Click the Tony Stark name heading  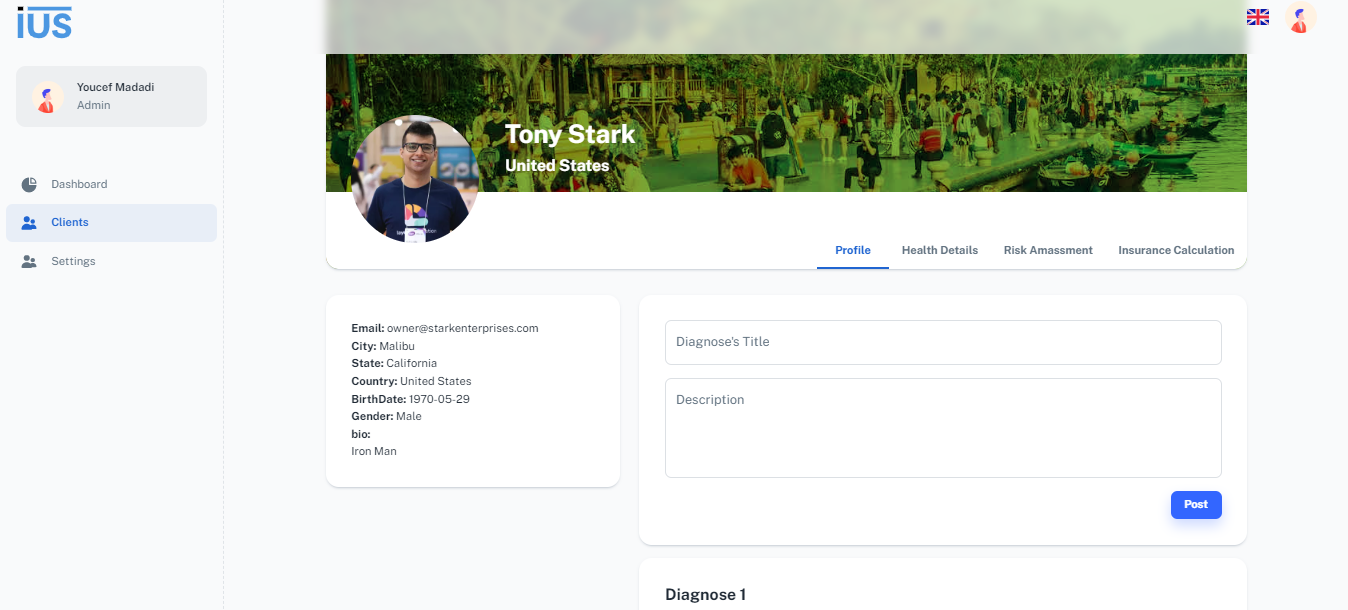(x=570, y=134)
